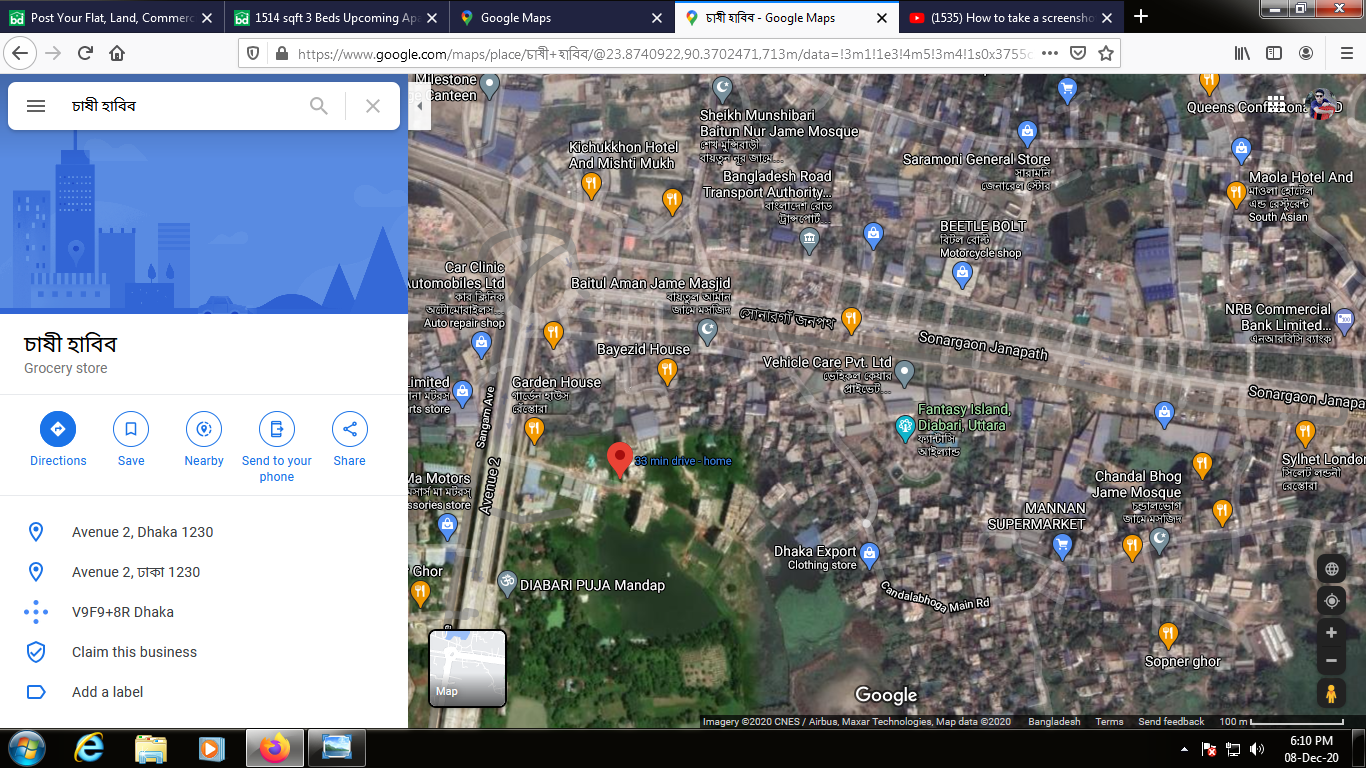Launch Internet Explorer from taskbar

click(x=91, y=748)
